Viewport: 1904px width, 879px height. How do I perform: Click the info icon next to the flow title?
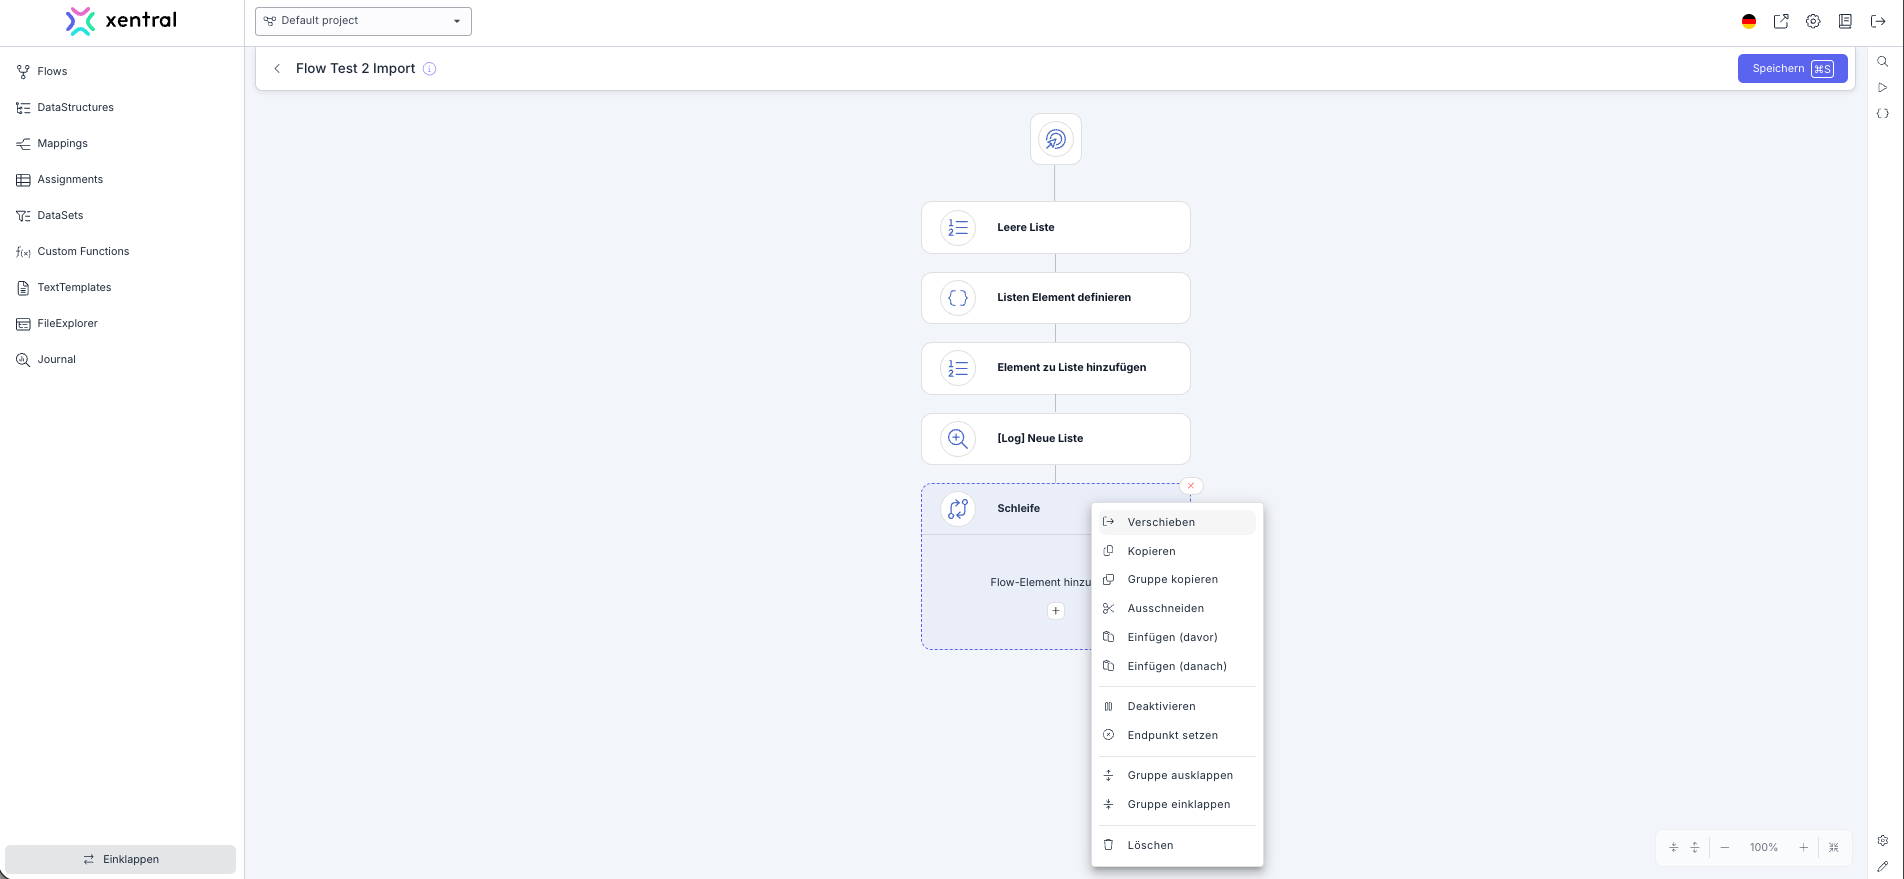pos(429,69)
